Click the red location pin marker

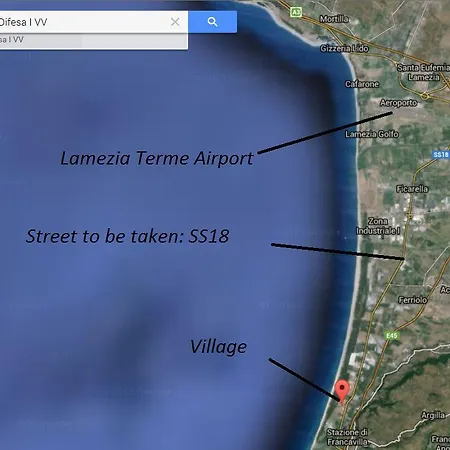click(342, 391)
